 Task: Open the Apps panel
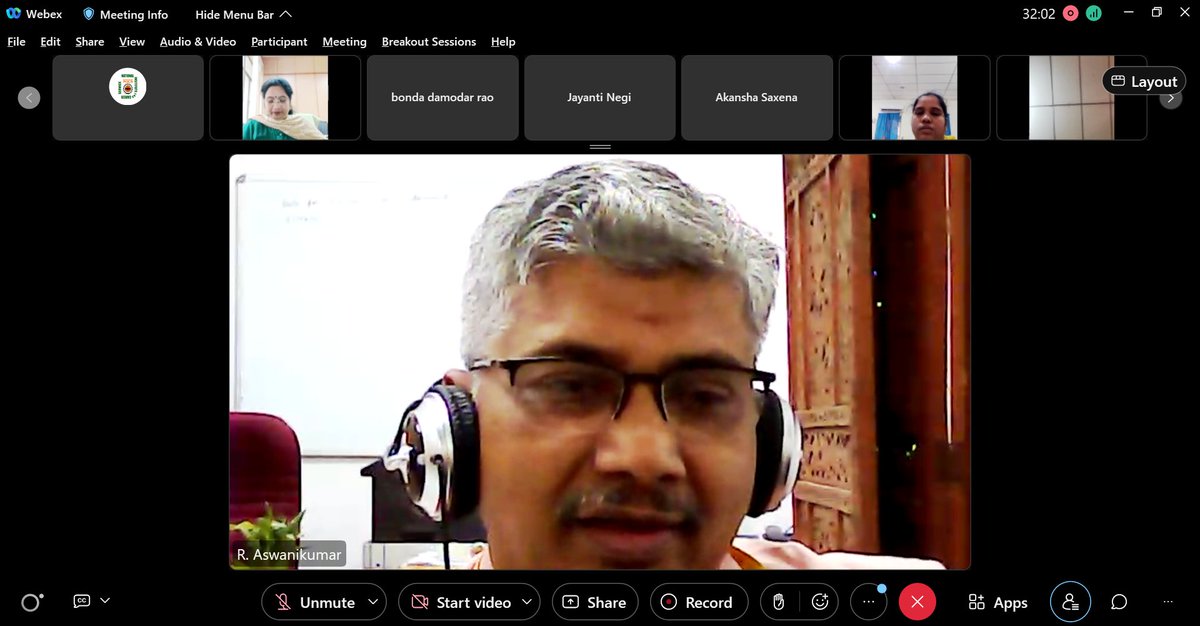pyautogui.click(x=997, y=602)
